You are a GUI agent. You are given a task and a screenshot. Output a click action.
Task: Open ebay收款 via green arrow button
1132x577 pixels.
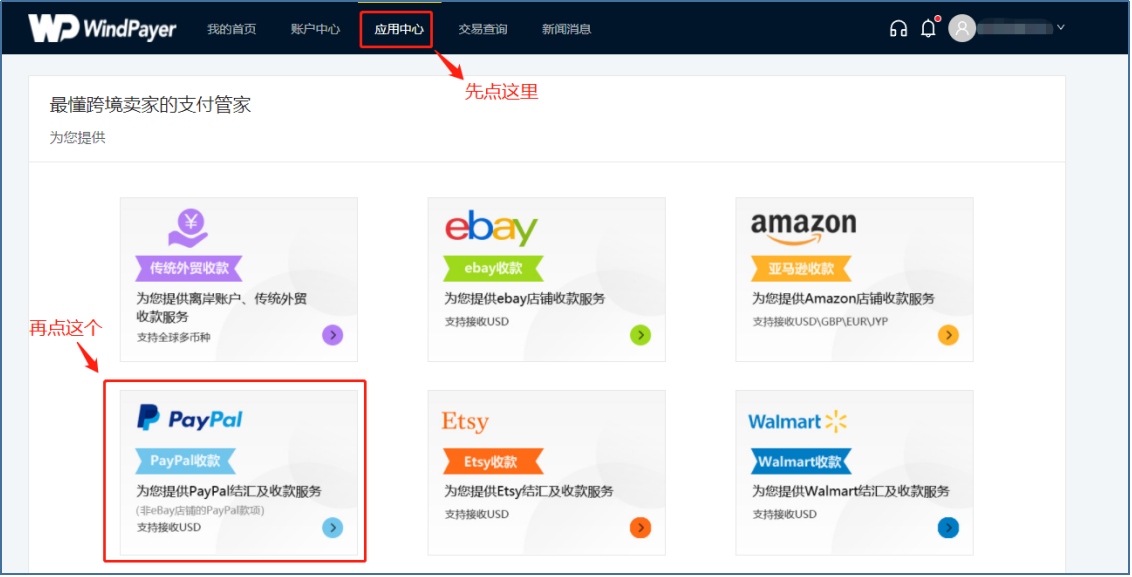640,335
